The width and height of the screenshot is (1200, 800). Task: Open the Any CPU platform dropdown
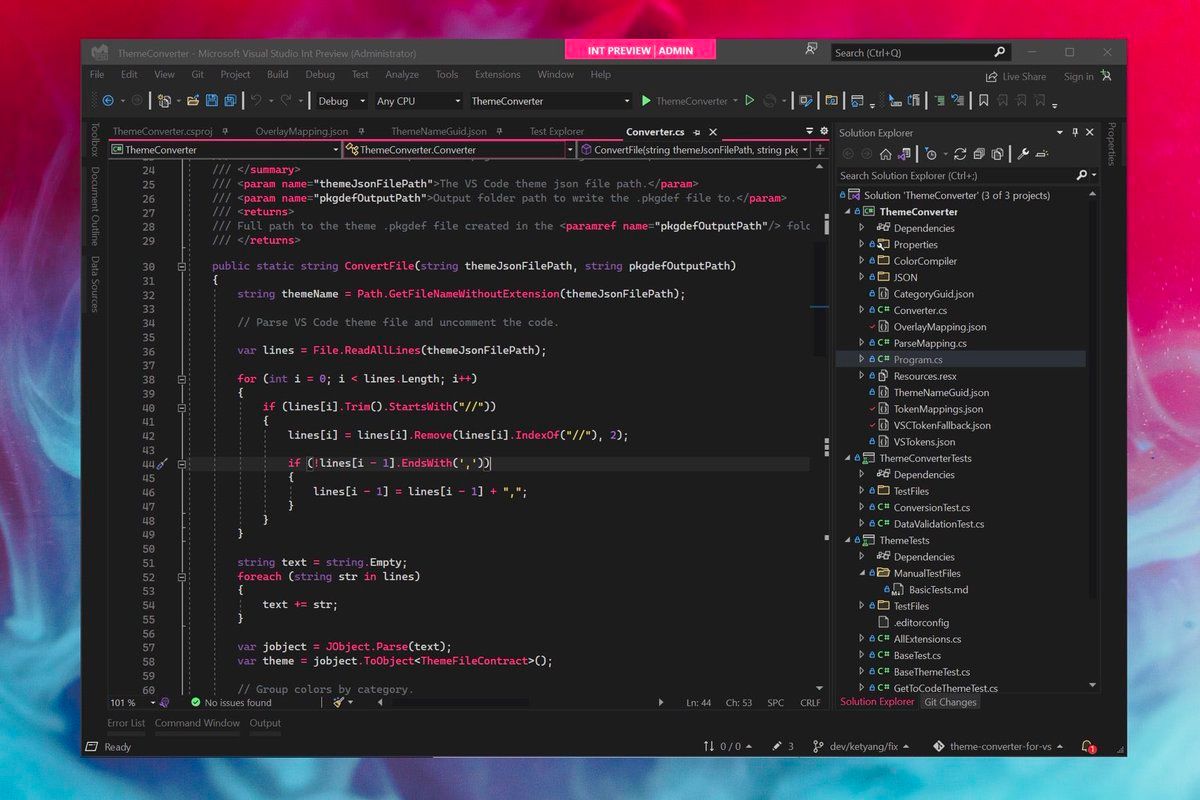pyautogui.click(x=417, y=101)
